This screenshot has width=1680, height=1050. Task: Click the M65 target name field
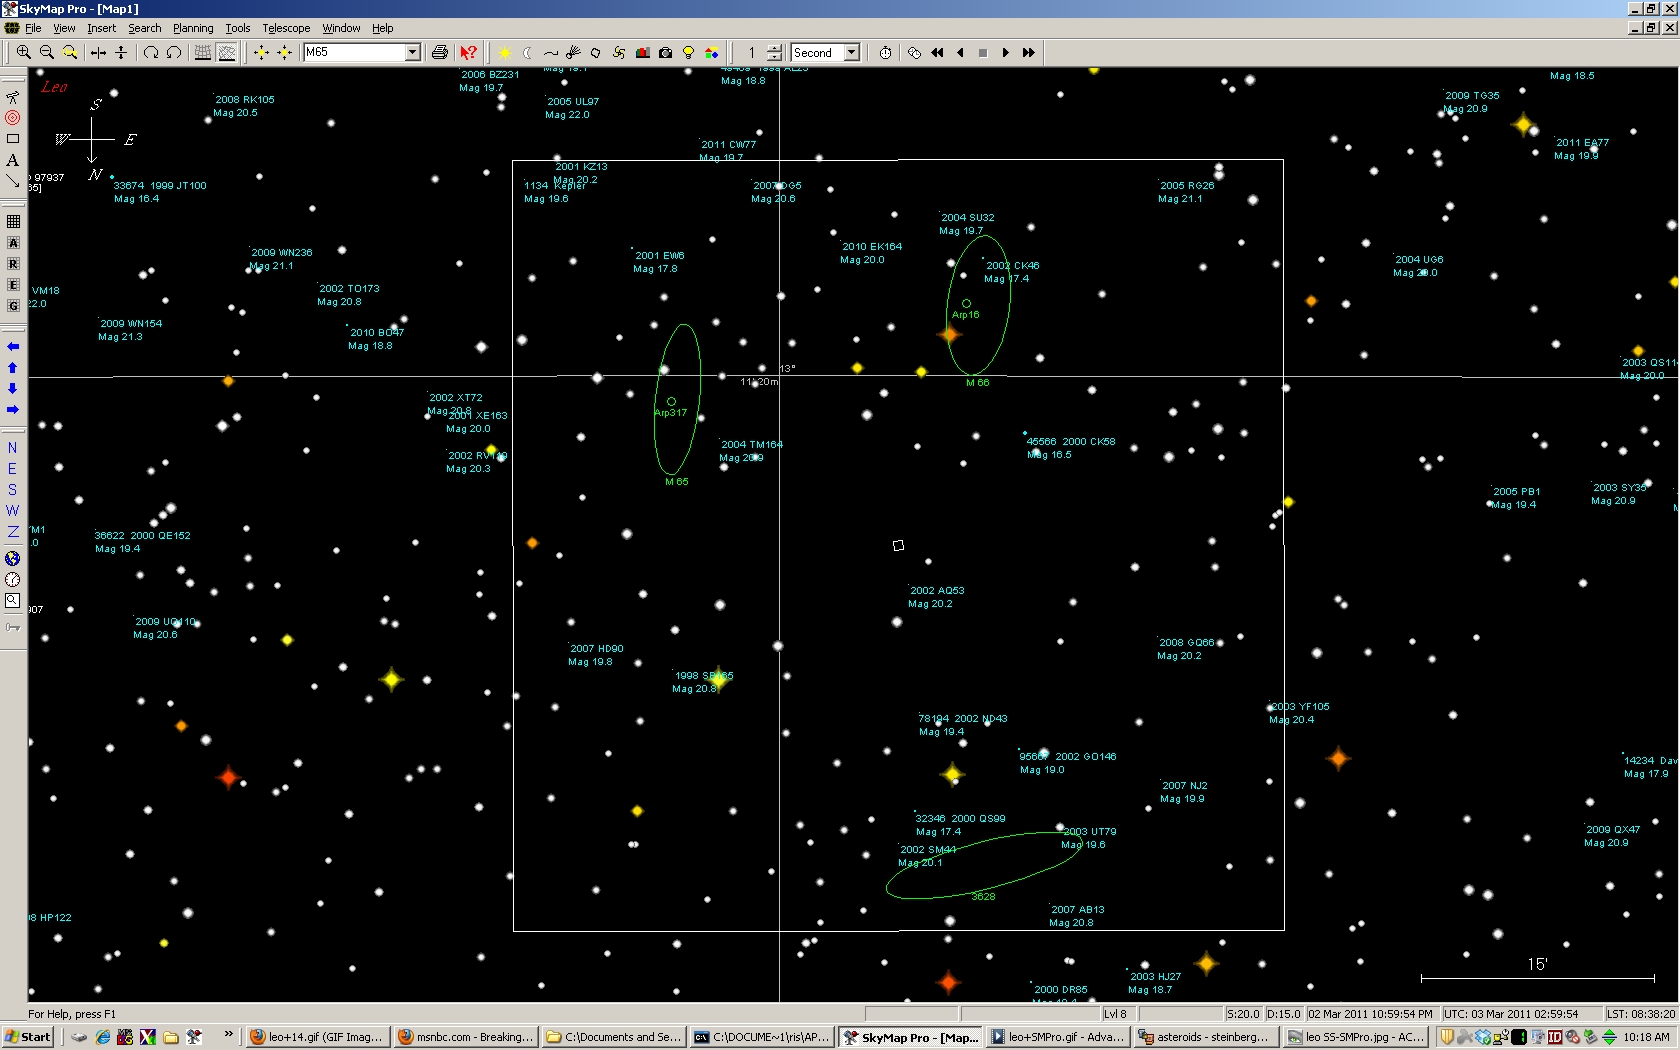[x=354, y=52]
